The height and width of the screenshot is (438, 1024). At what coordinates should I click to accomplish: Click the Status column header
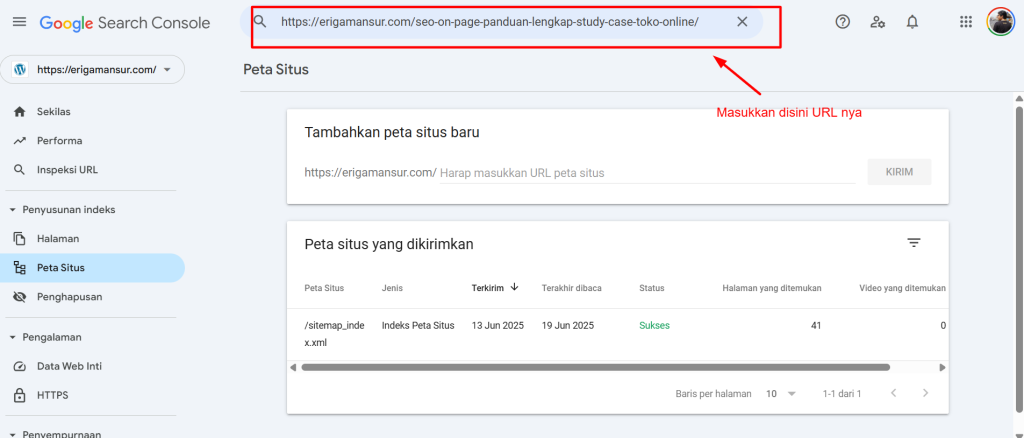click(x=652, y=288)
